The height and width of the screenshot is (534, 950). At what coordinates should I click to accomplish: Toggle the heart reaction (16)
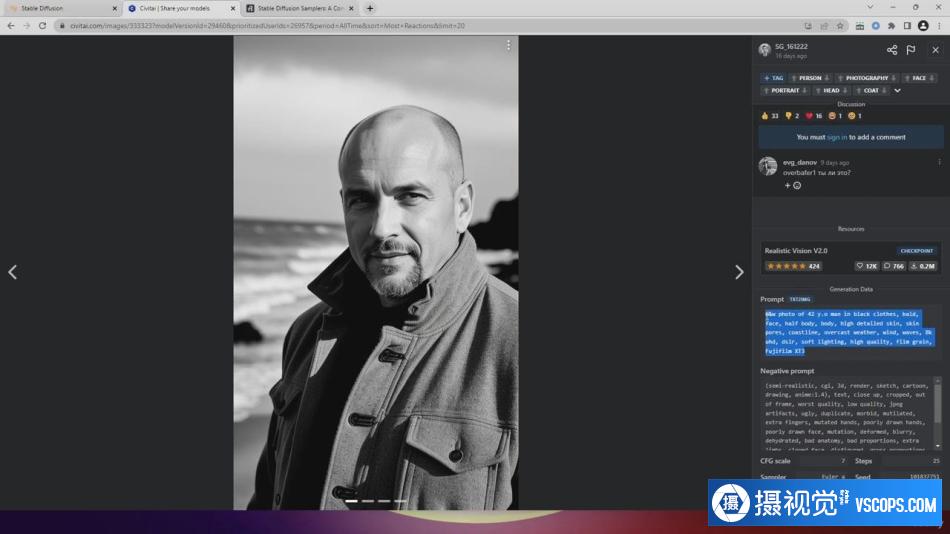pos(813,116)
